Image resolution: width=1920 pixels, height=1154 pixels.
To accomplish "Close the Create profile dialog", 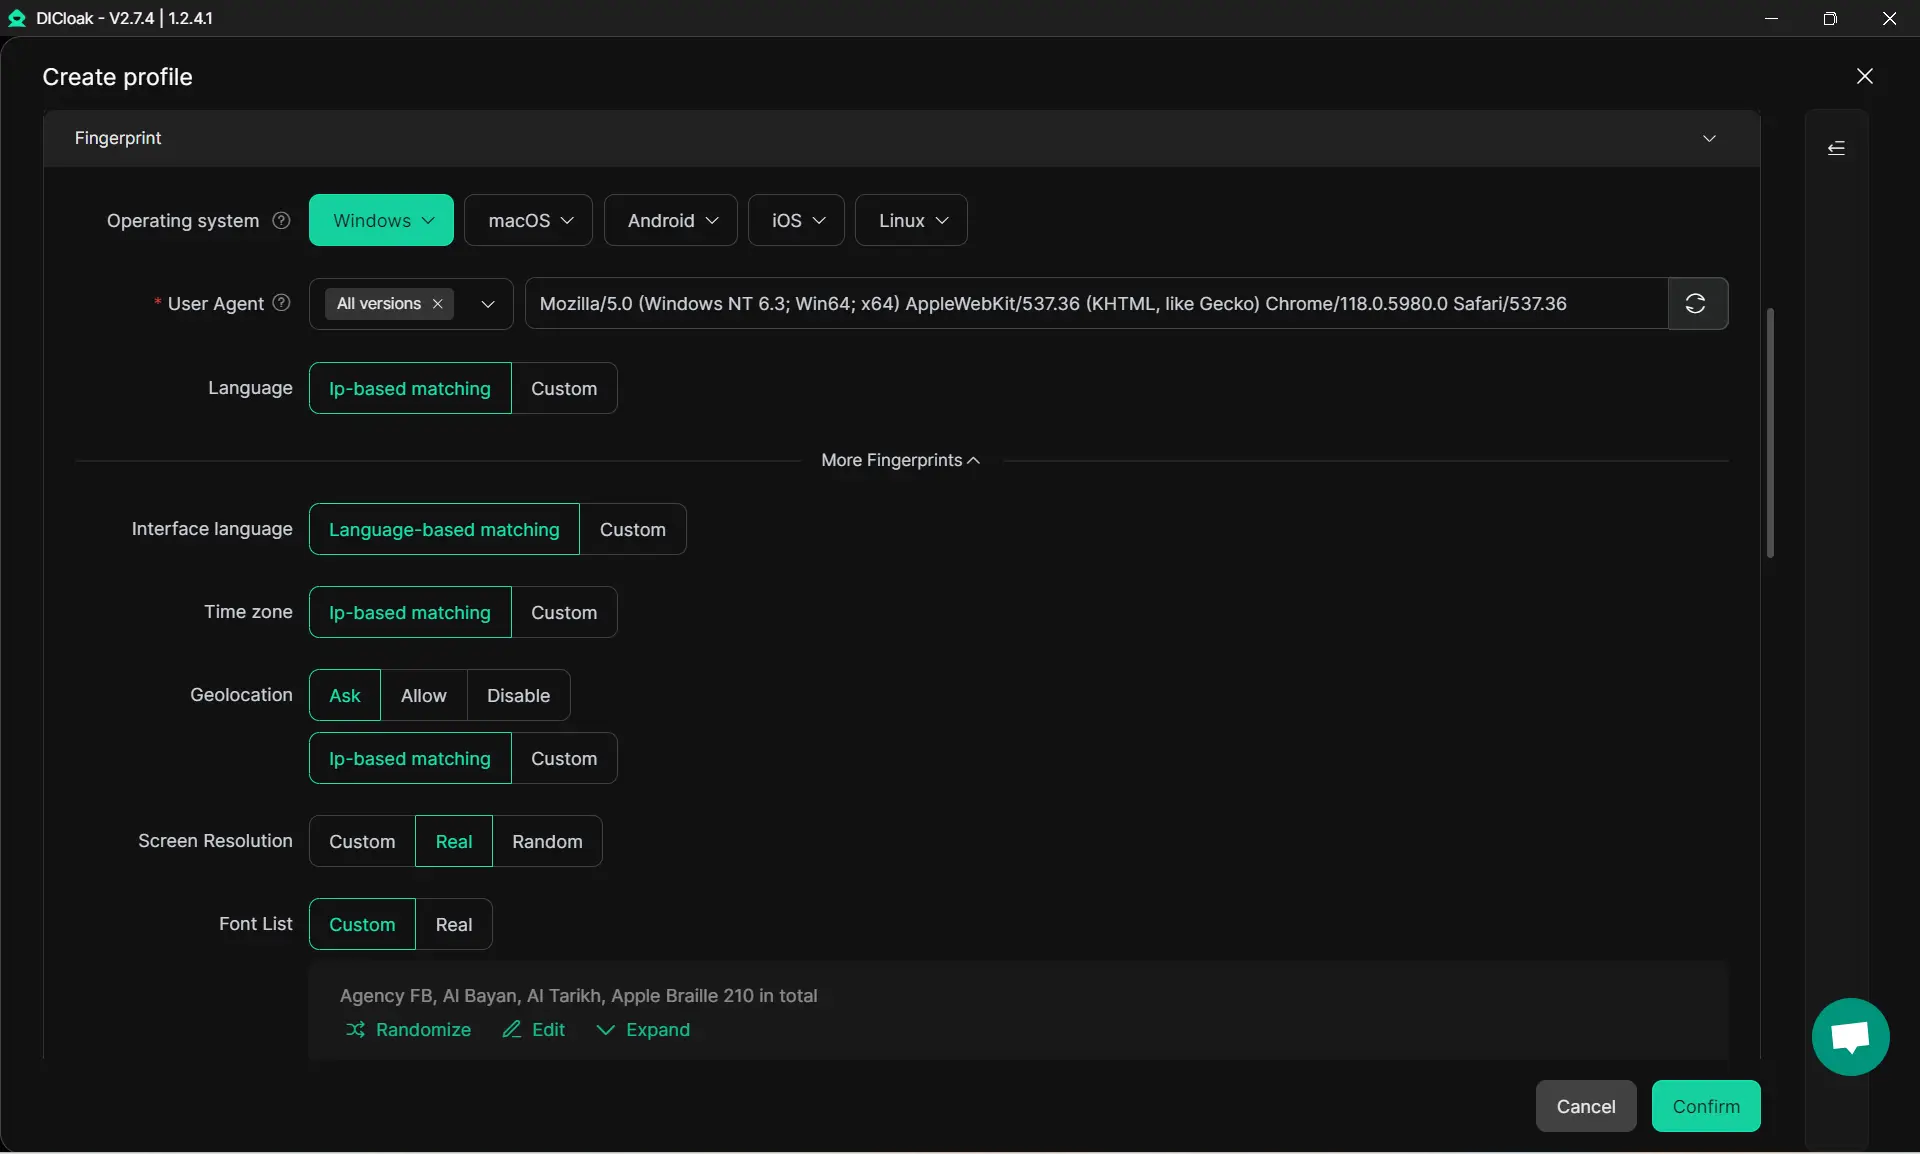I will [1864, 76].
